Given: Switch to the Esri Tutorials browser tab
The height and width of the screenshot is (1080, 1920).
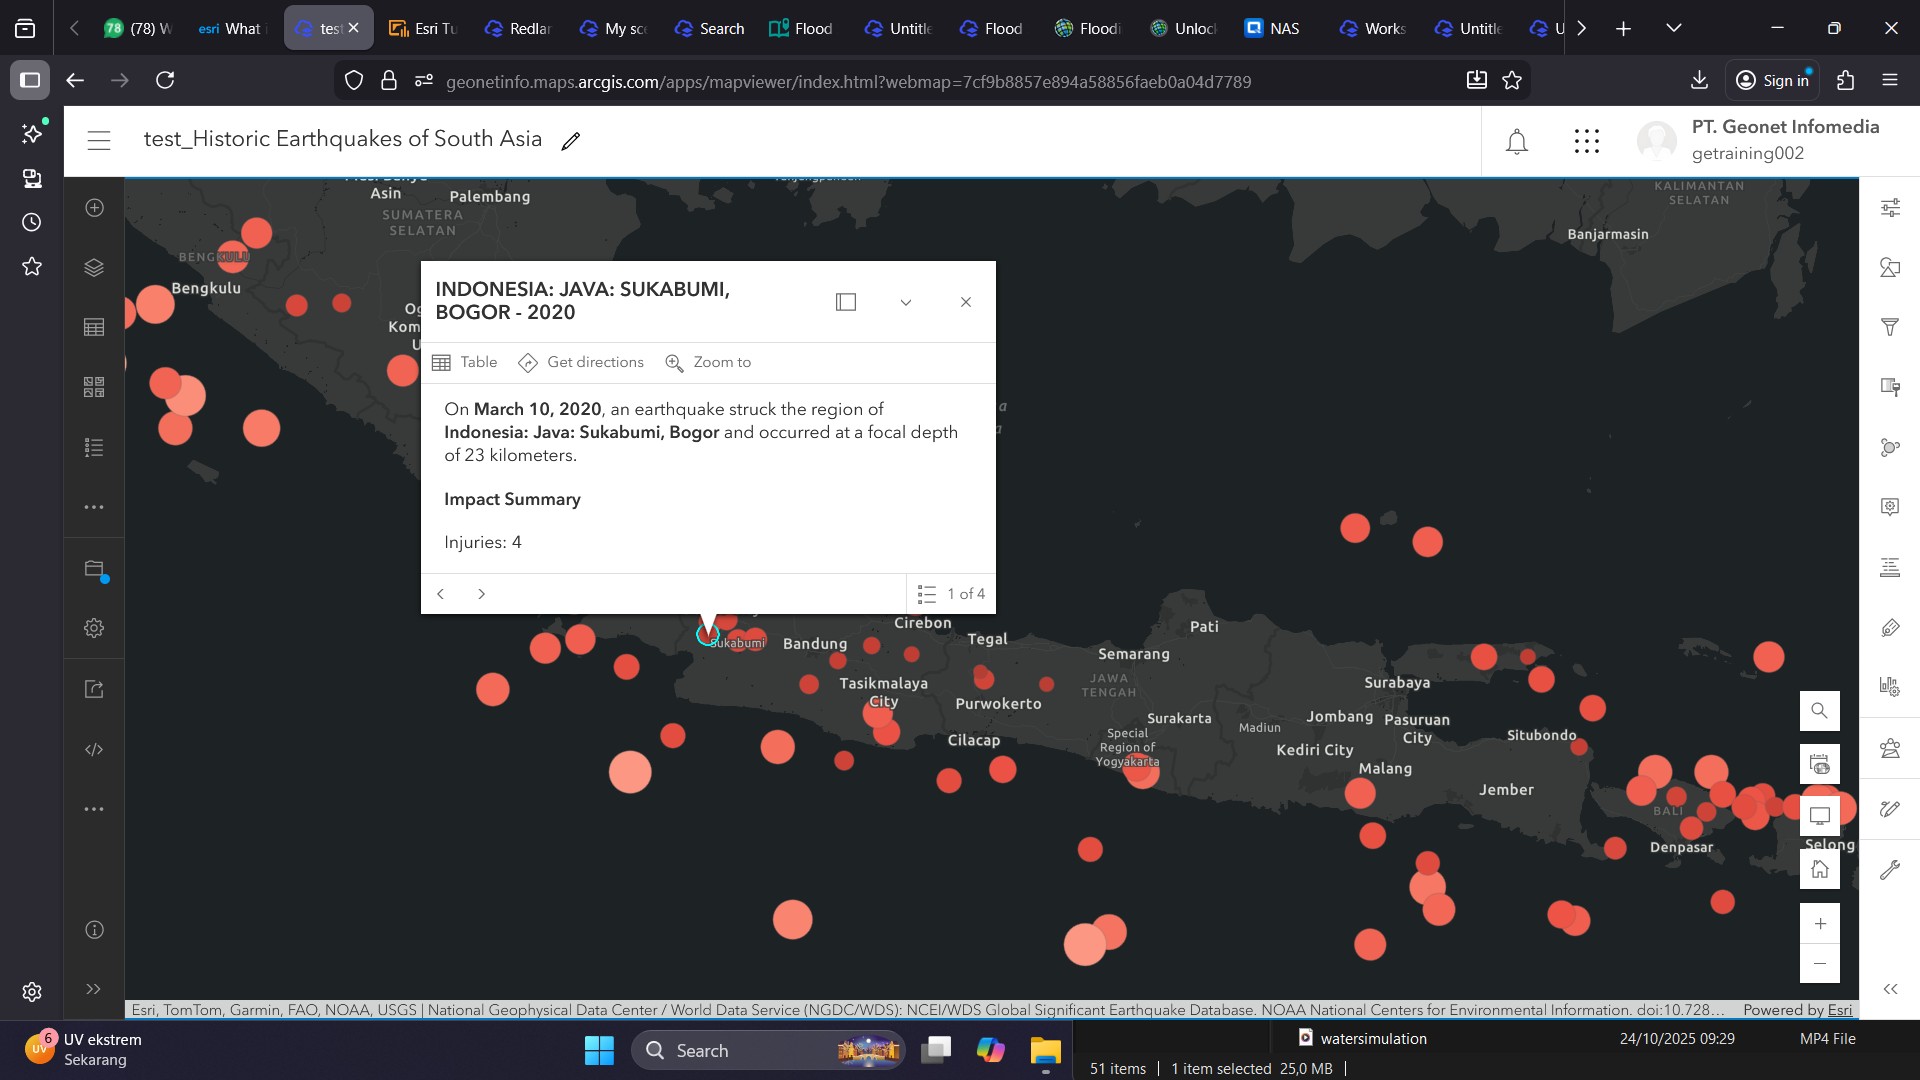Looking at the screenshot, I should (424, 28).
